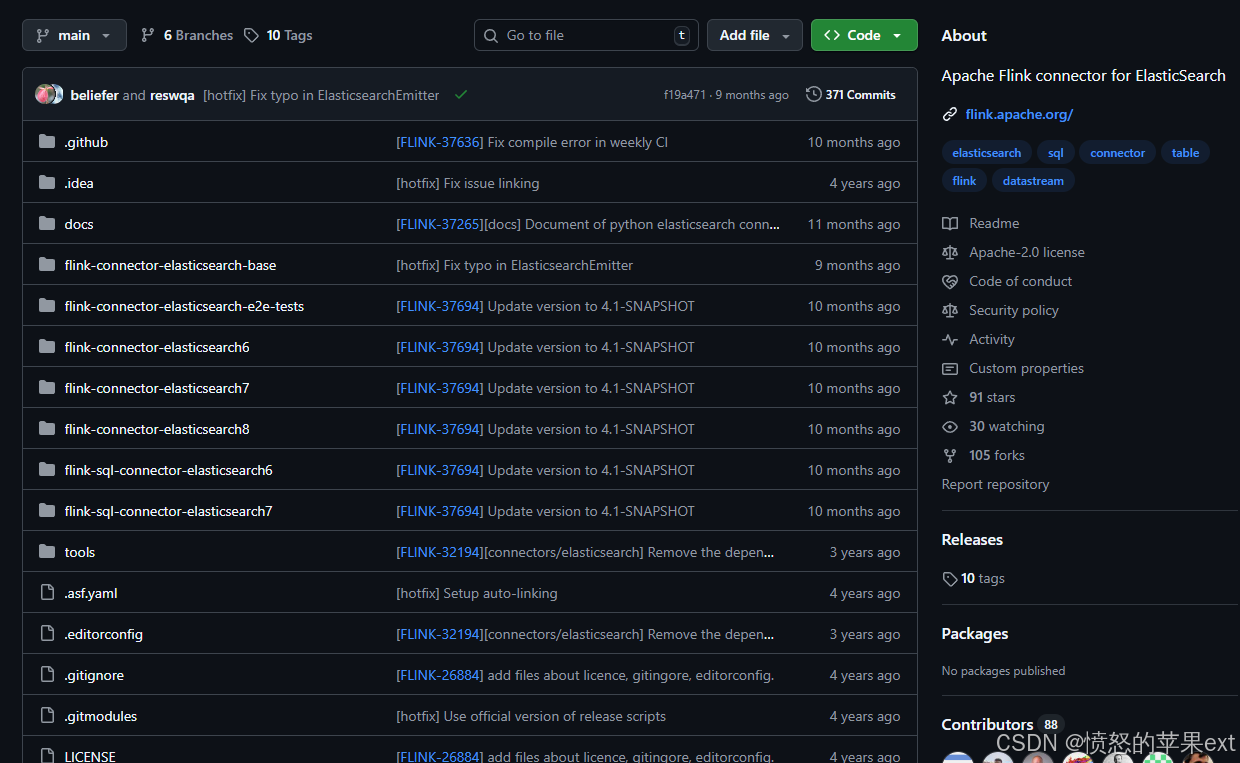The width and height of the screenshot is (1240, 763).
Task: Select the flink topic tag
Action: pos(964,181)
